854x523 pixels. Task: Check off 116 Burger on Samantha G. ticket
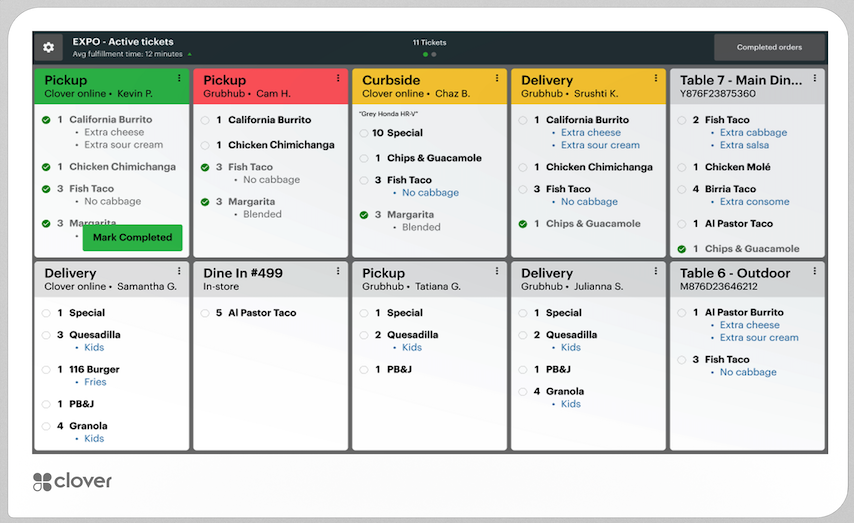coord(46,370)
